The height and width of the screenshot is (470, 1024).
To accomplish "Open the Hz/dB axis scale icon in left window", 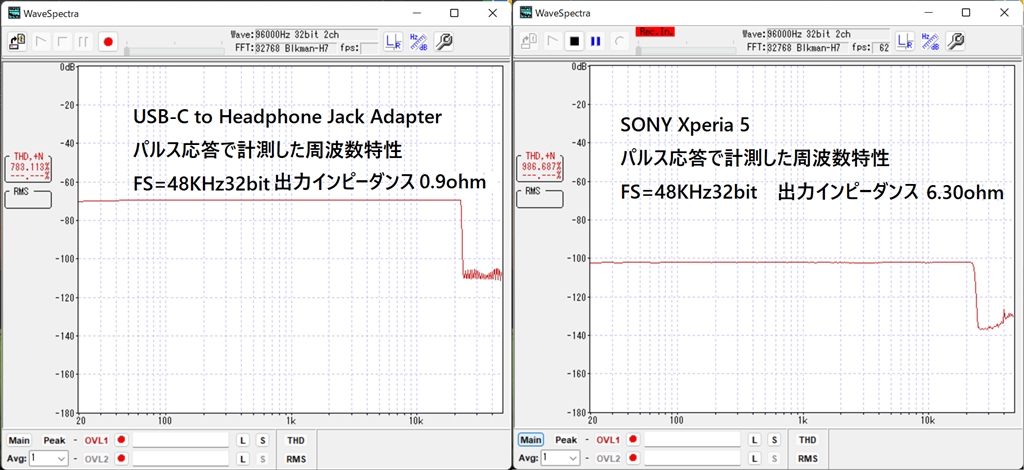I will pyautogui.click(x=418, y=42).
